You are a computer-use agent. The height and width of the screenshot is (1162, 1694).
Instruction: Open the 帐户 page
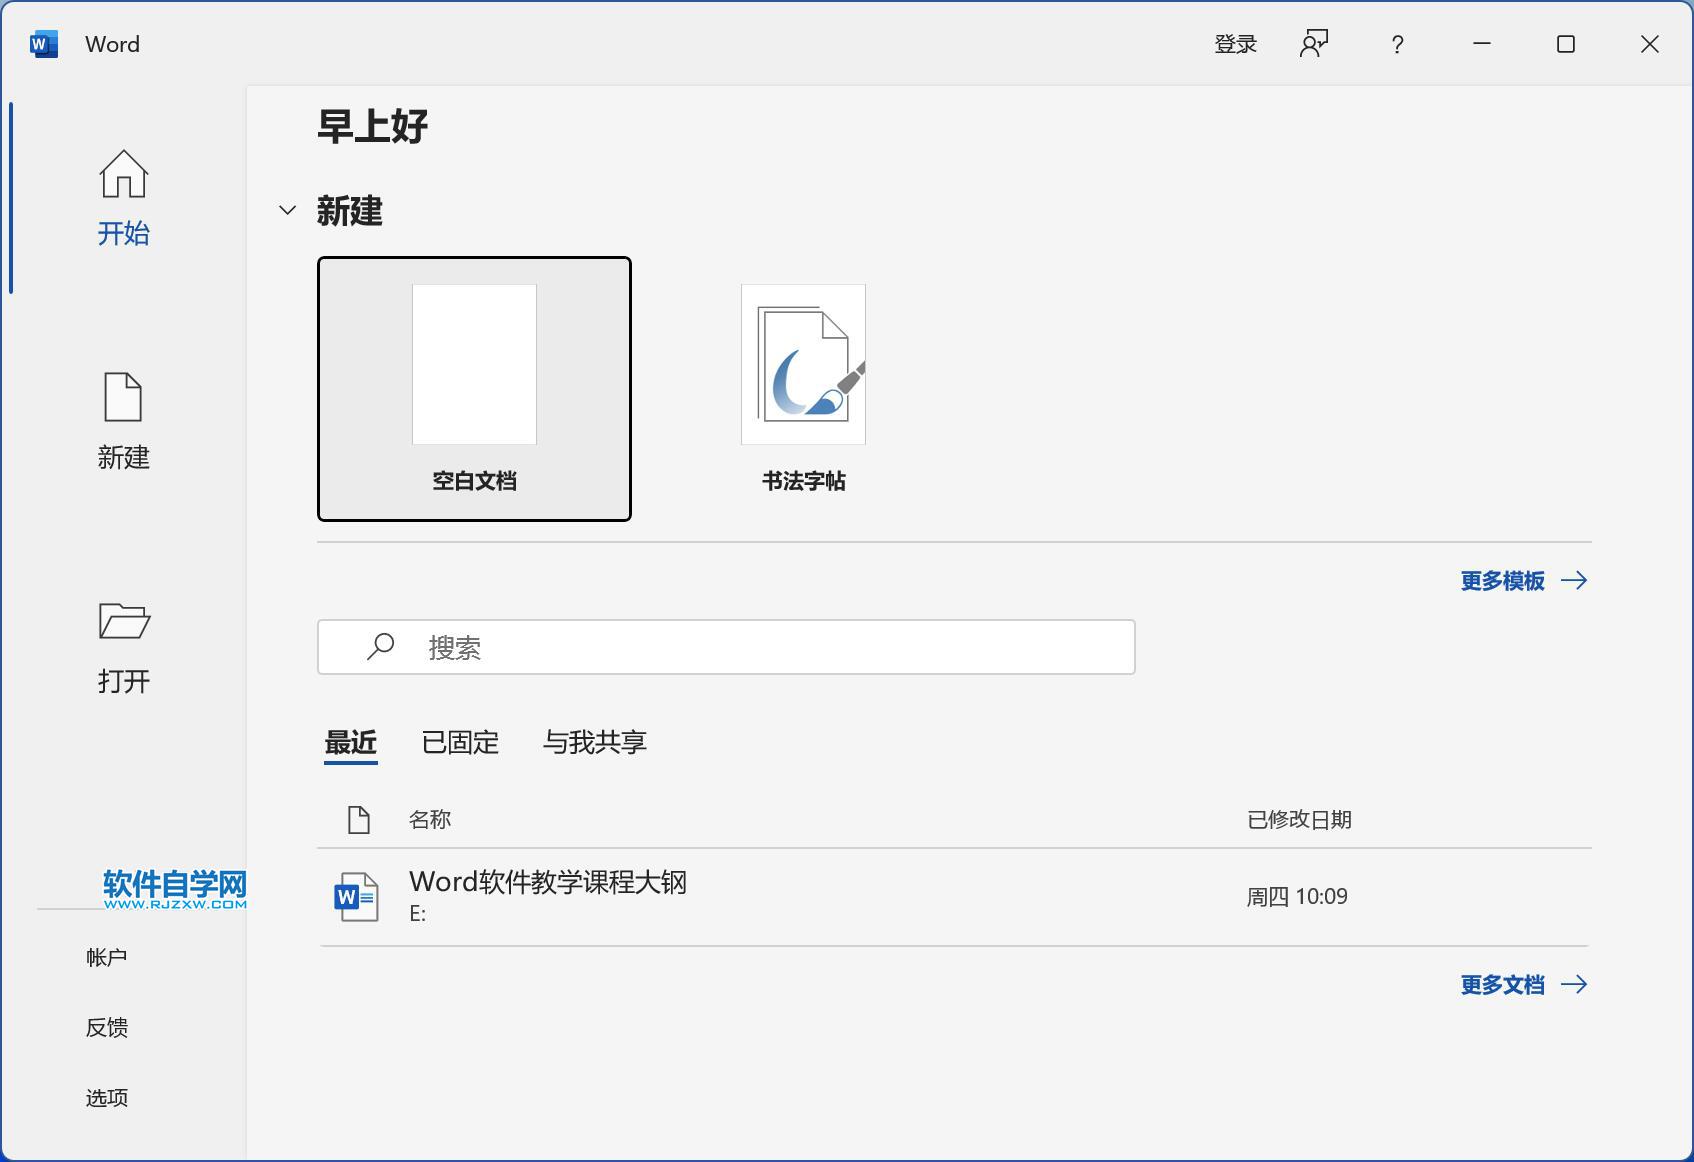click(107, 956)
